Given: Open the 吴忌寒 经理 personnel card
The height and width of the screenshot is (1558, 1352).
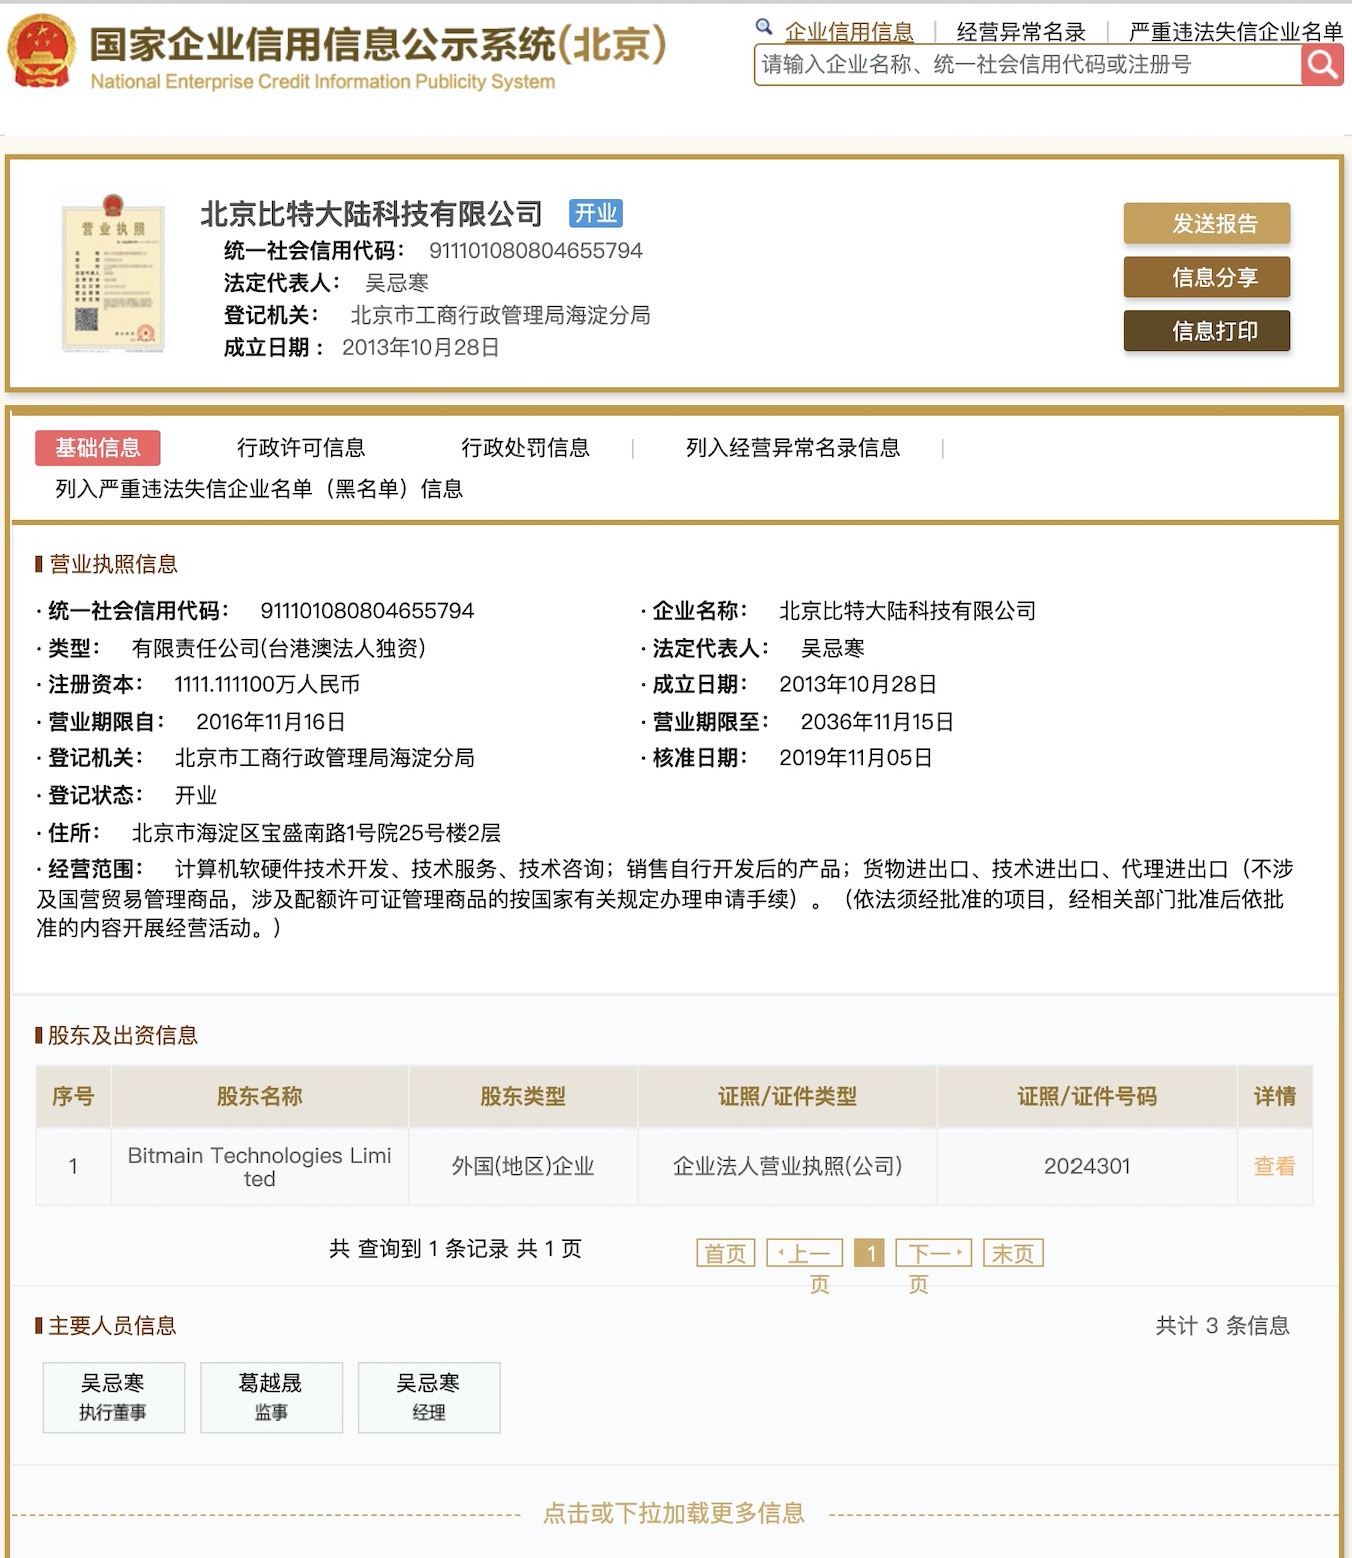Looking at the screenshot, I should click(428, 1397).
